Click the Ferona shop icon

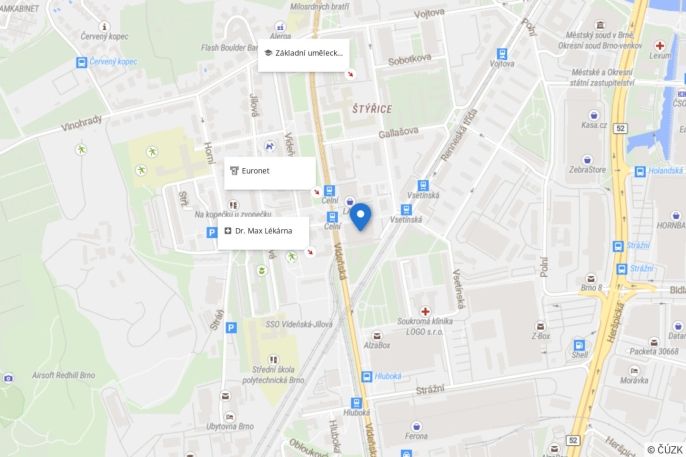[416, 426]
